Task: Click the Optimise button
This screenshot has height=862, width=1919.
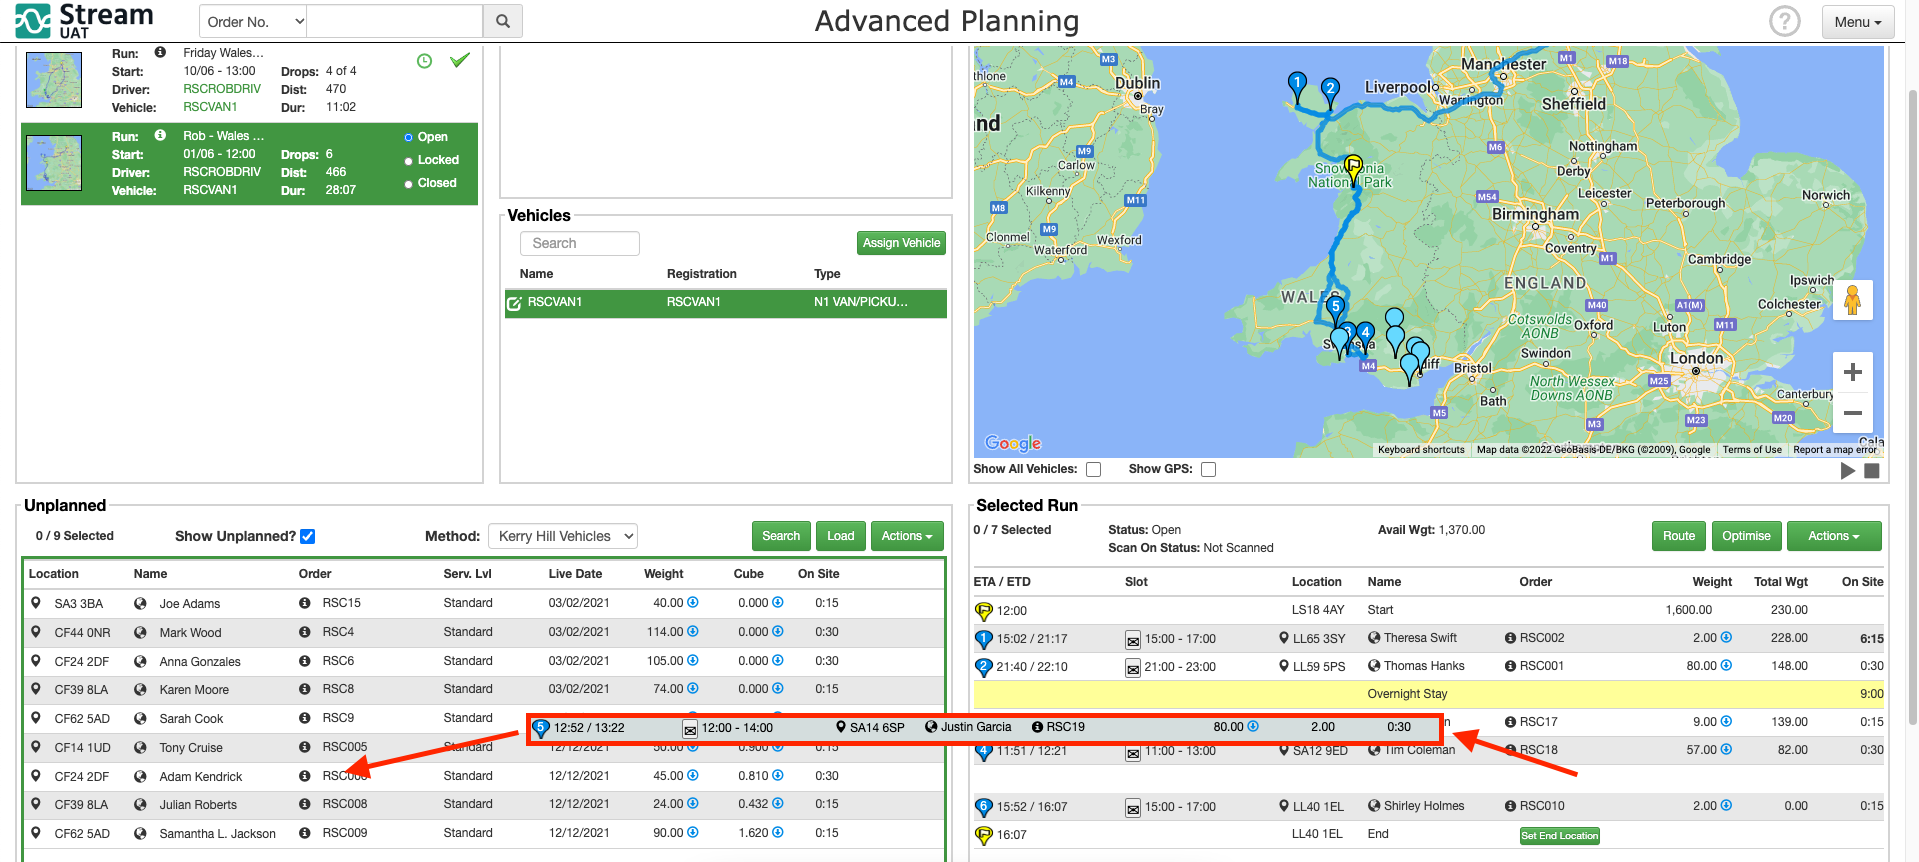Action: pos(1746,536)
